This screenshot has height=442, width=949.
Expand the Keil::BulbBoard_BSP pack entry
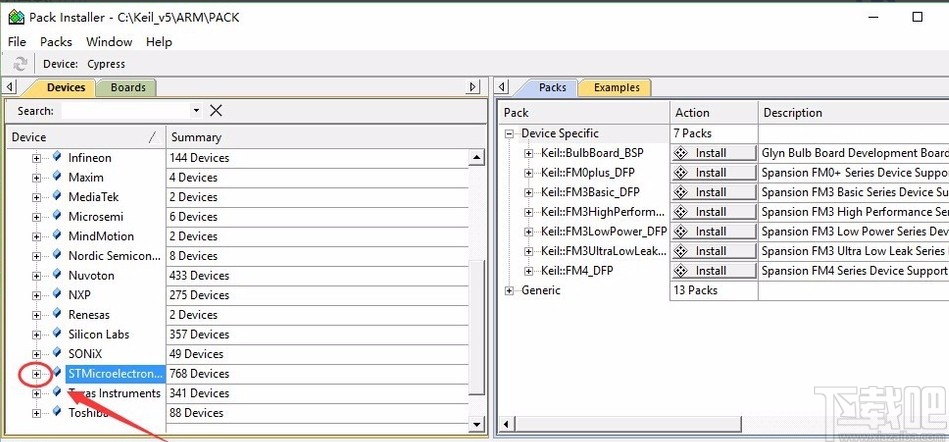529,154
